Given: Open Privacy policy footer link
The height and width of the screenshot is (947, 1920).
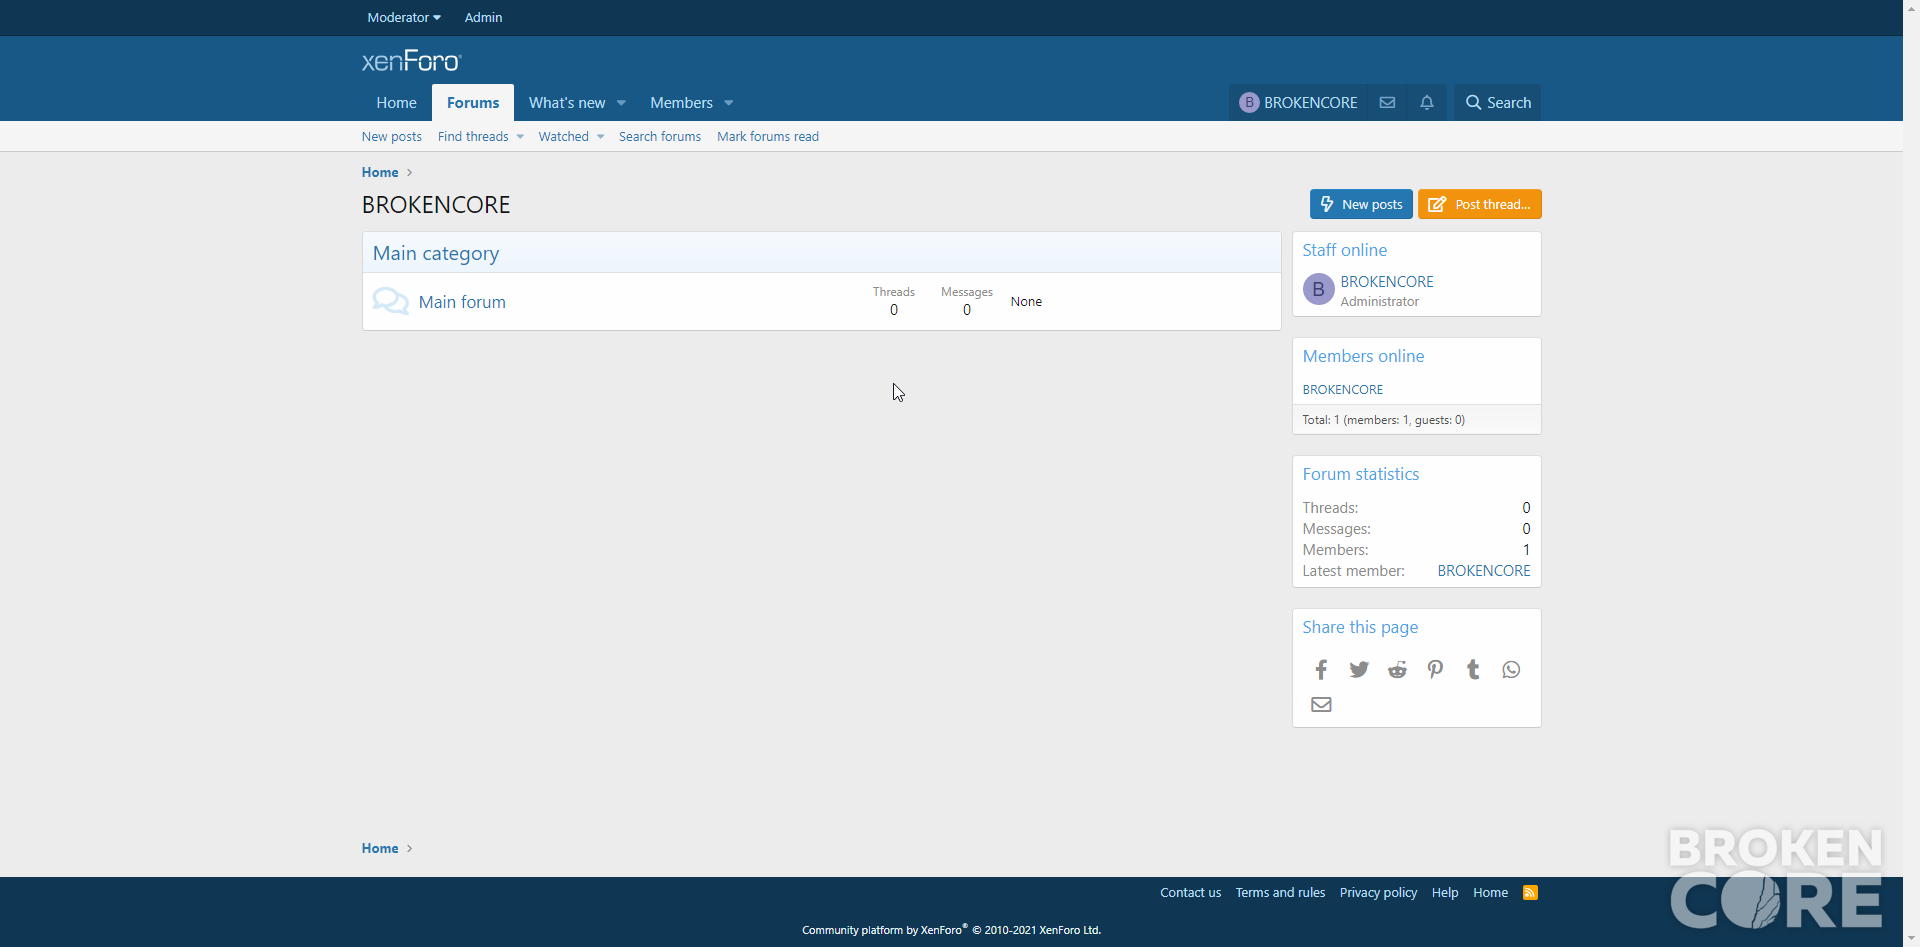Looking at the screenshot, I should coord(1378,893).
